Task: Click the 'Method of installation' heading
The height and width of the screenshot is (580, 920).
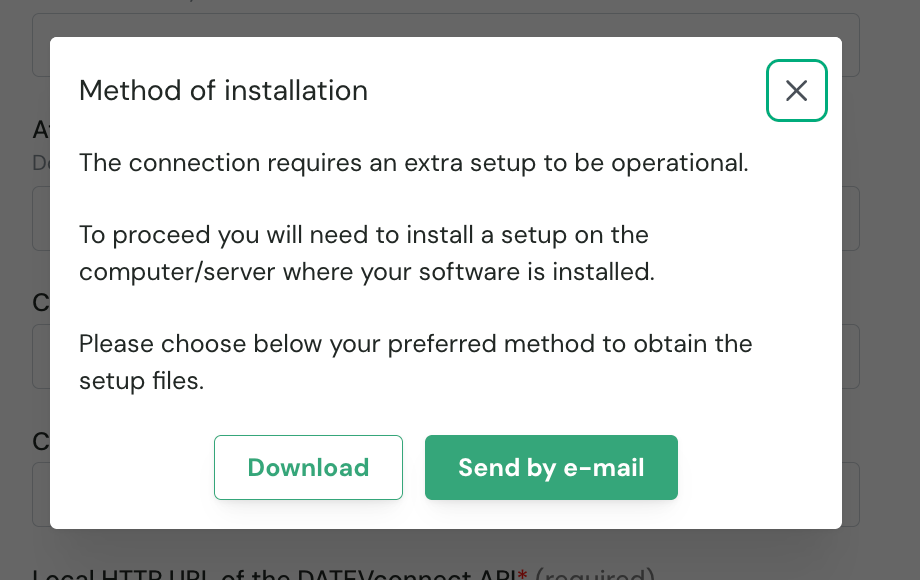Action: (x=223, y=91)
